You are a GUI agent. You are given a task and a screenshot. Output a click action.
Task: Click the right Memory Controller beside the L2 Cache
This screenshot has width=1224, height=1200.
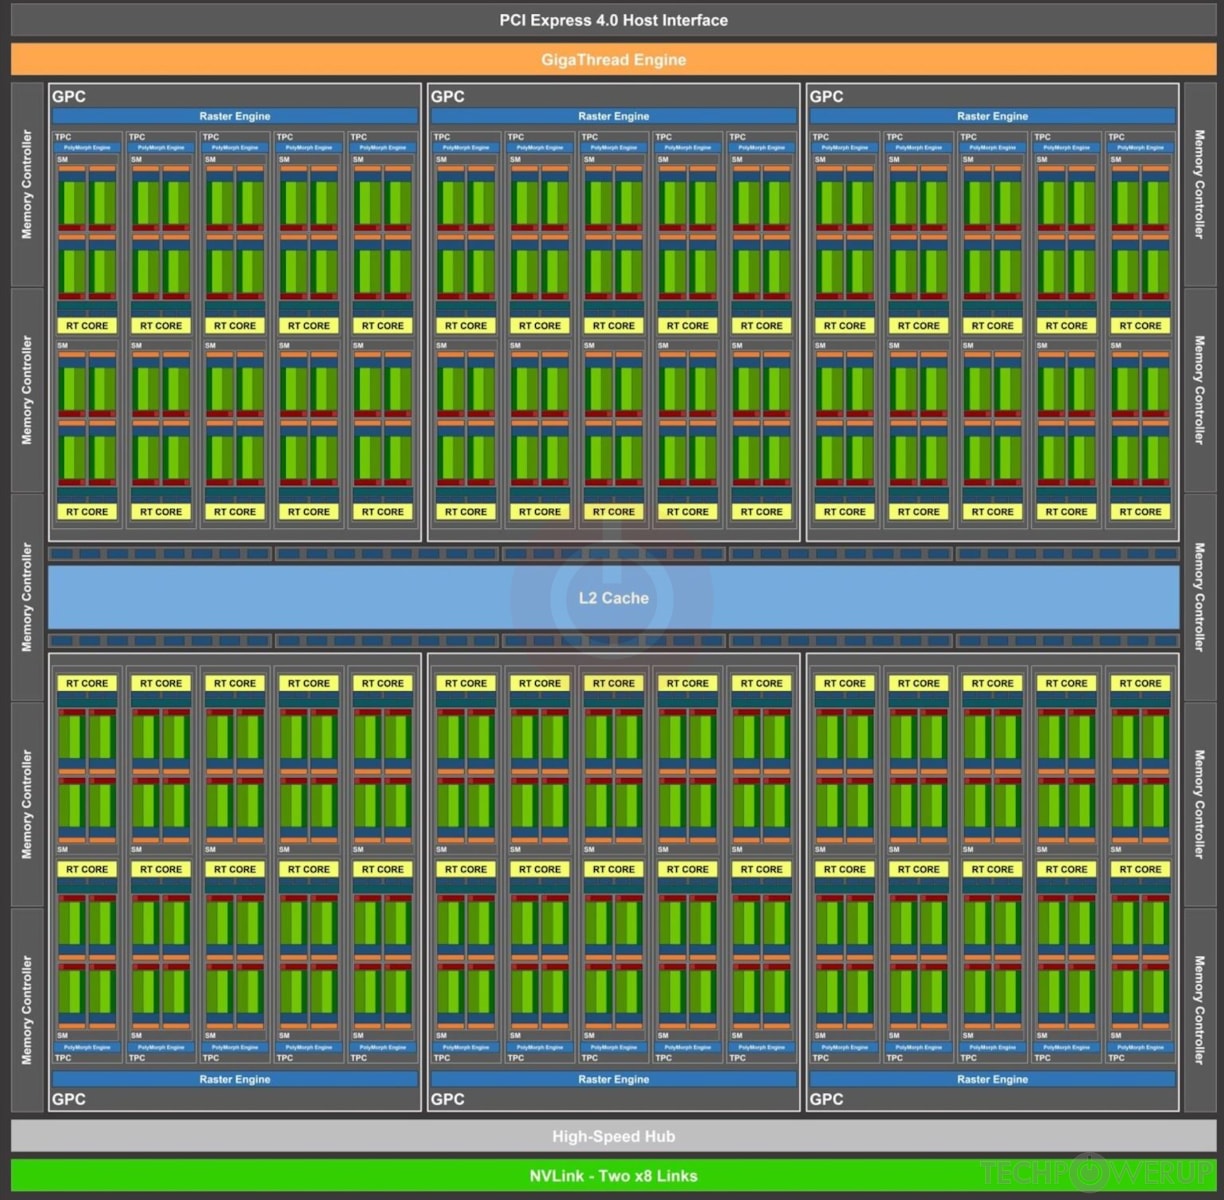point(1199,597)
